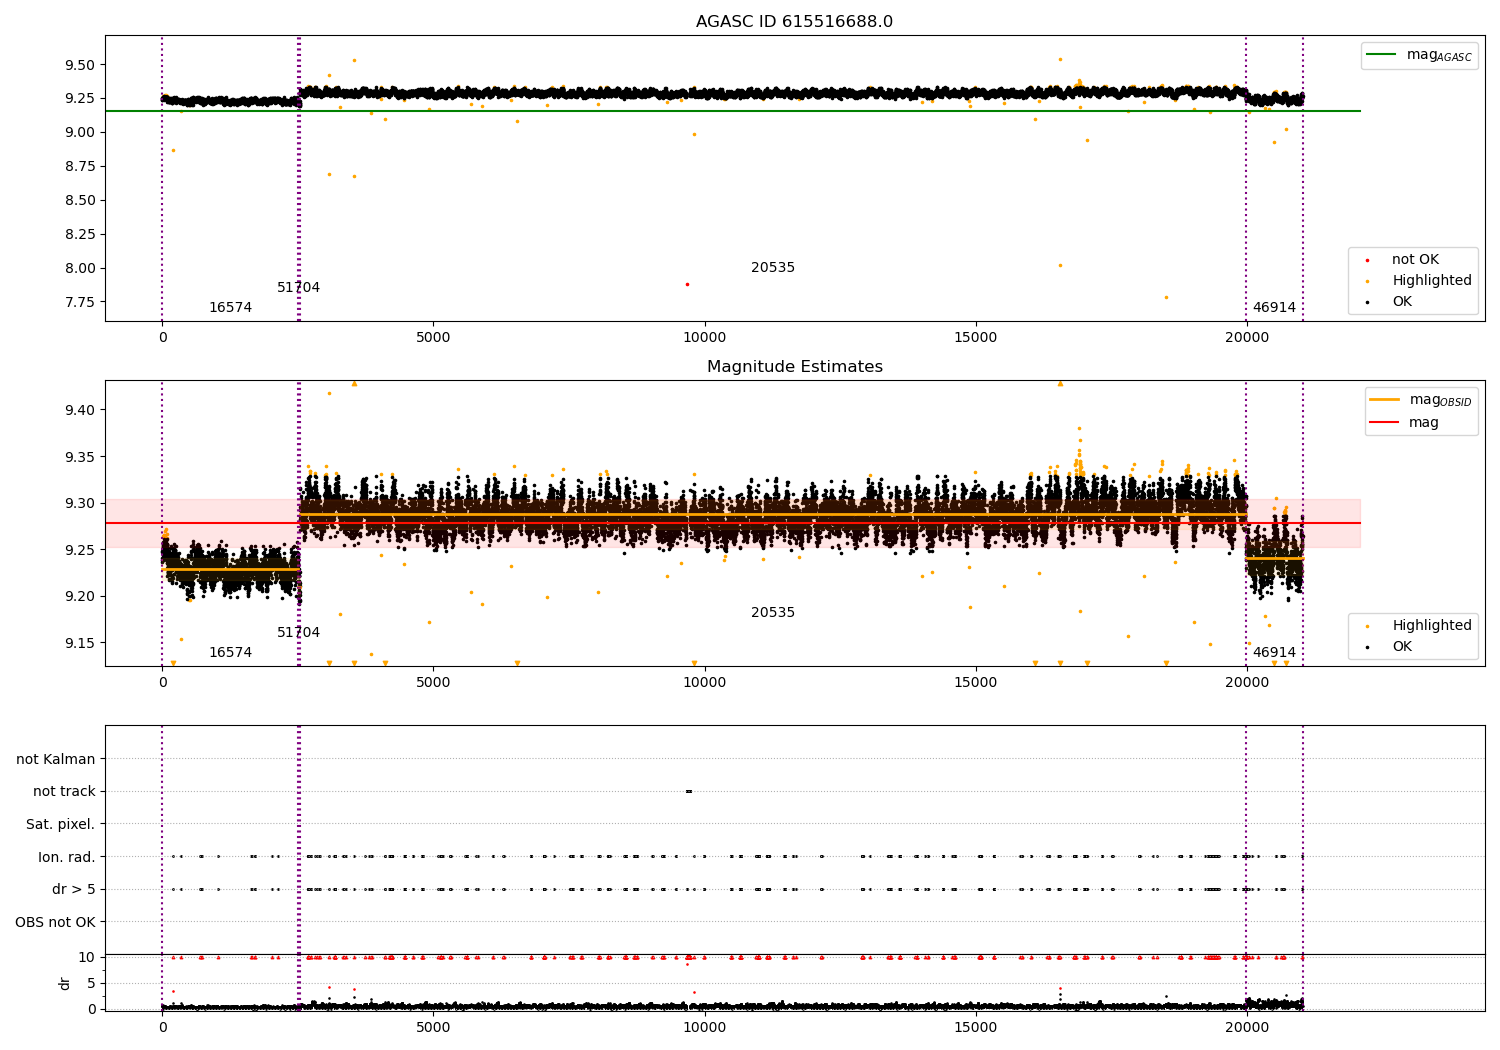The height and width of the screenshot is (1050, 1500).
Task: Click the 9.30 y-axis tick in middle plot
Action: click(79, 503)
